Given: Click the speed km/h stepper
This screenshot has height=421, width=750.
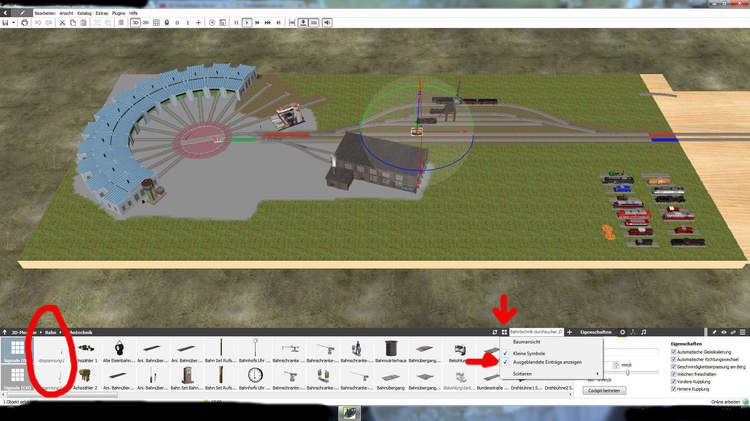Looking at the screenshot, I should 617,365.
